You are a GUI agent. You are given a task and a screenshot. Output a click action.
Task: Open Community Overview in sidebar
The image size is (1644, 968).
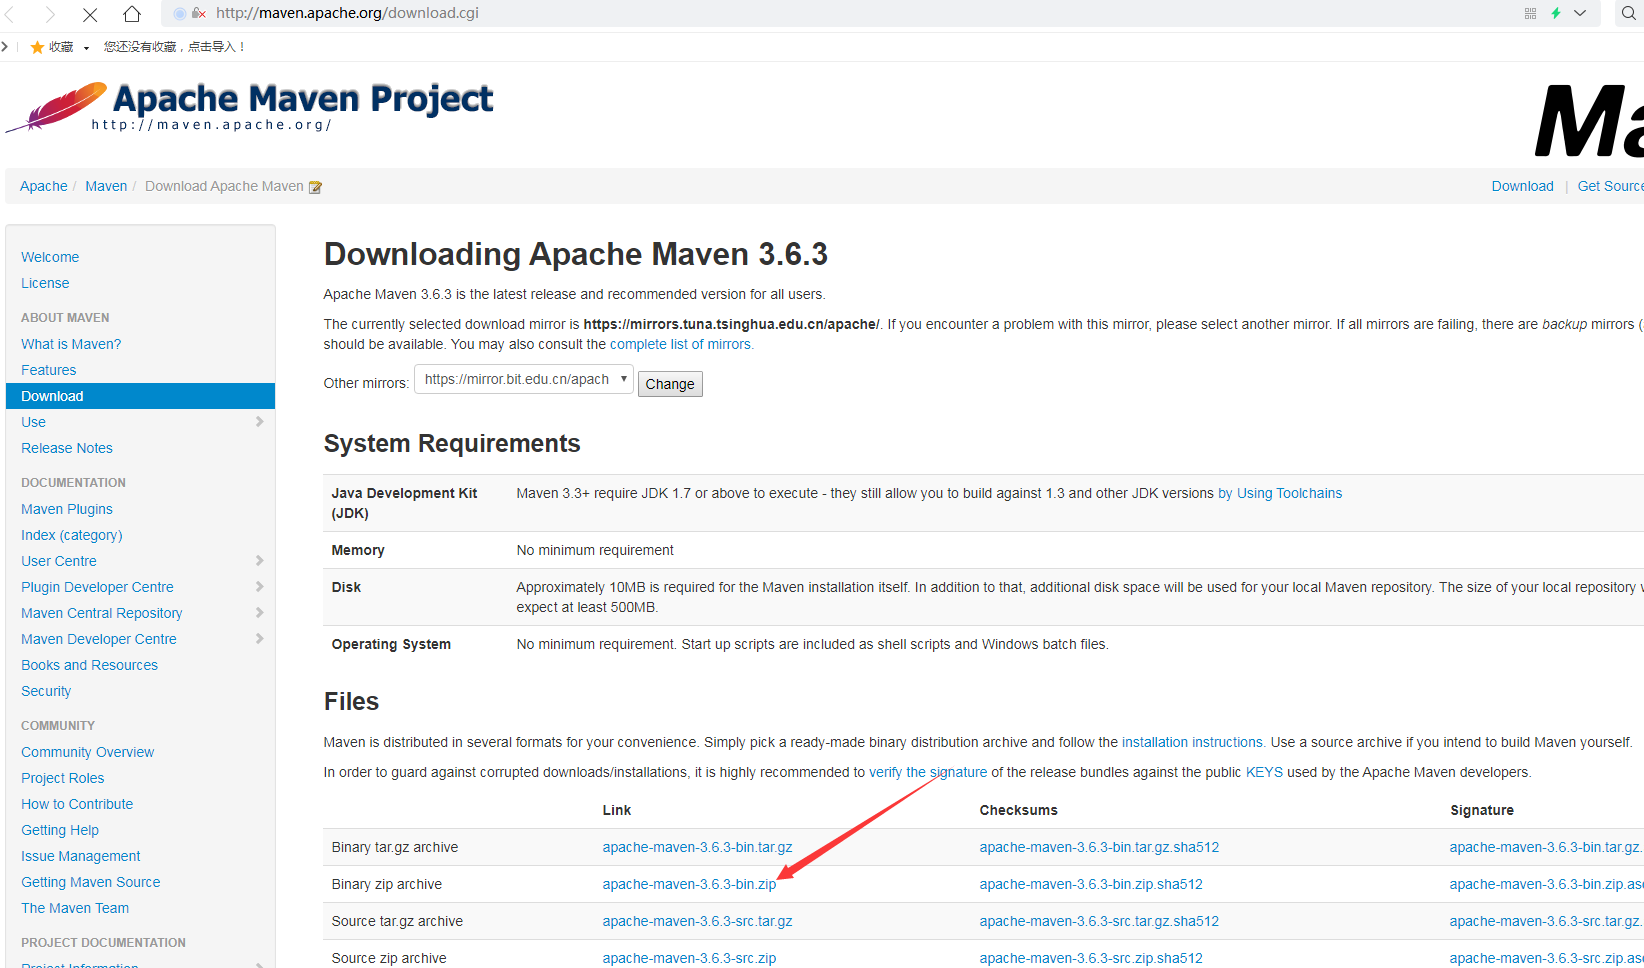pyautogui.click(x=88, y=752)
